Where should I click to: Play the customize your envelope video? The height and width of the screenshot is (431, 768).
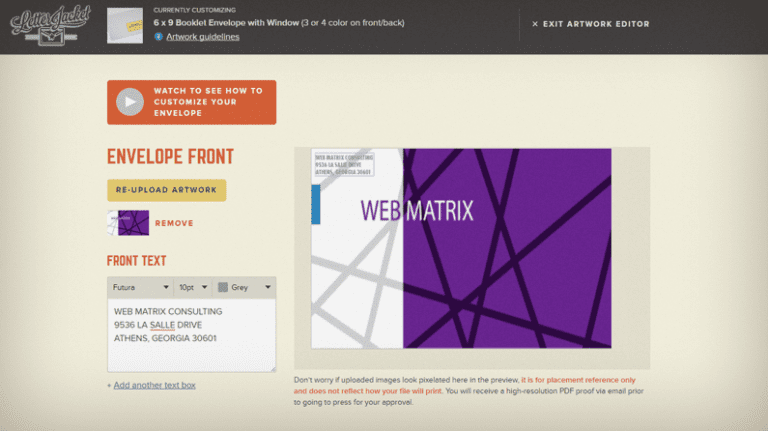coord(192,102)
